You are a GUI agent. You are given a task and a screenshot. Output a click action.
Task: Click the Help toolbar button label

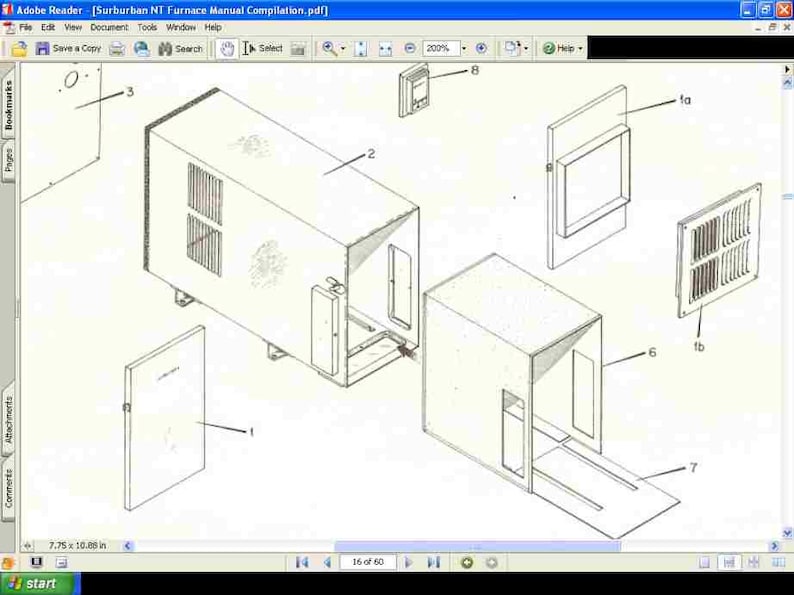[566, 48]
